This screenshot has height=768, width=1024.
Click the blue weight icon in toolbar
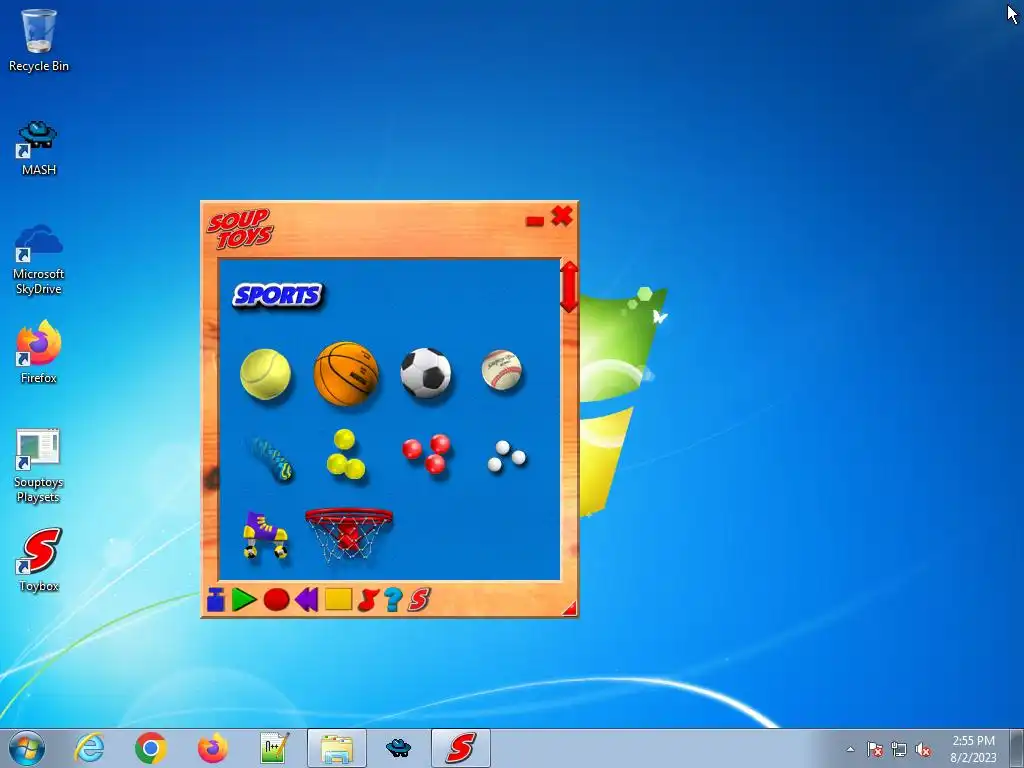[216, 600]
